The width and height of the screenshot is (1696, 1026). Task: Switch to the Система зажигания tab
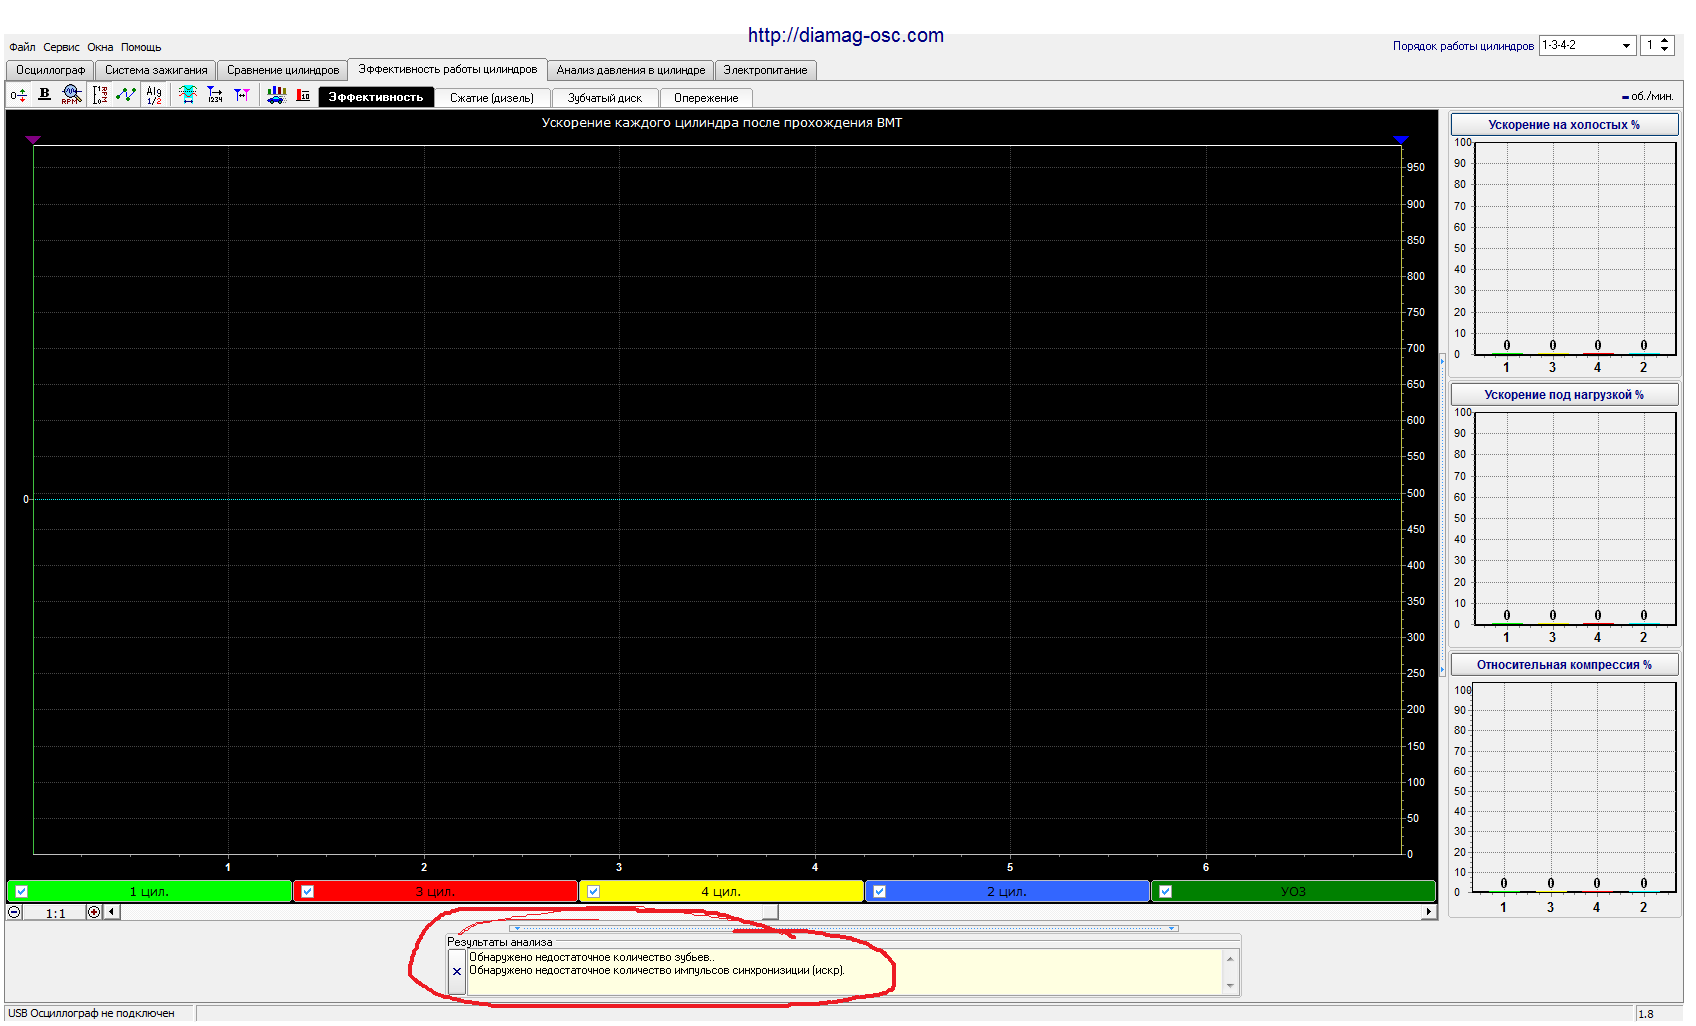coord(156,70)
